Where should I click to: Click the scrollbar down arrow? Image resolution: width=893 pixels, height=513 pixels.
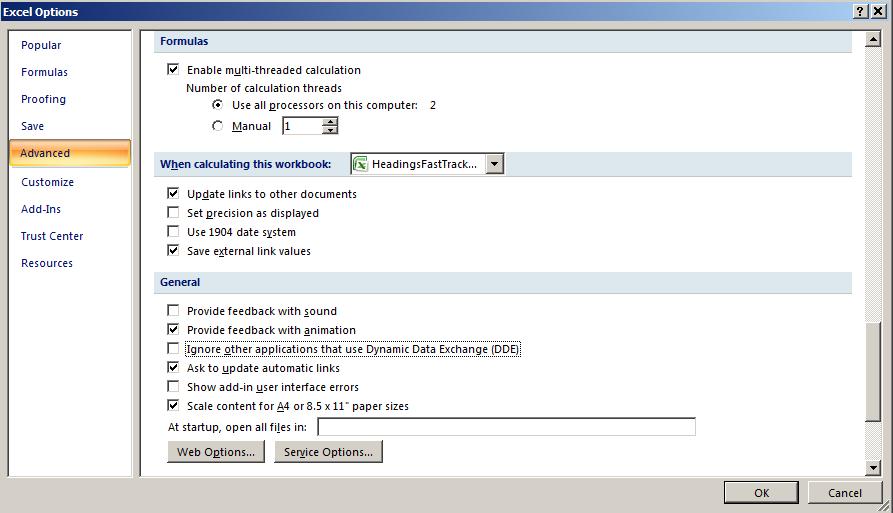(873, 468)
